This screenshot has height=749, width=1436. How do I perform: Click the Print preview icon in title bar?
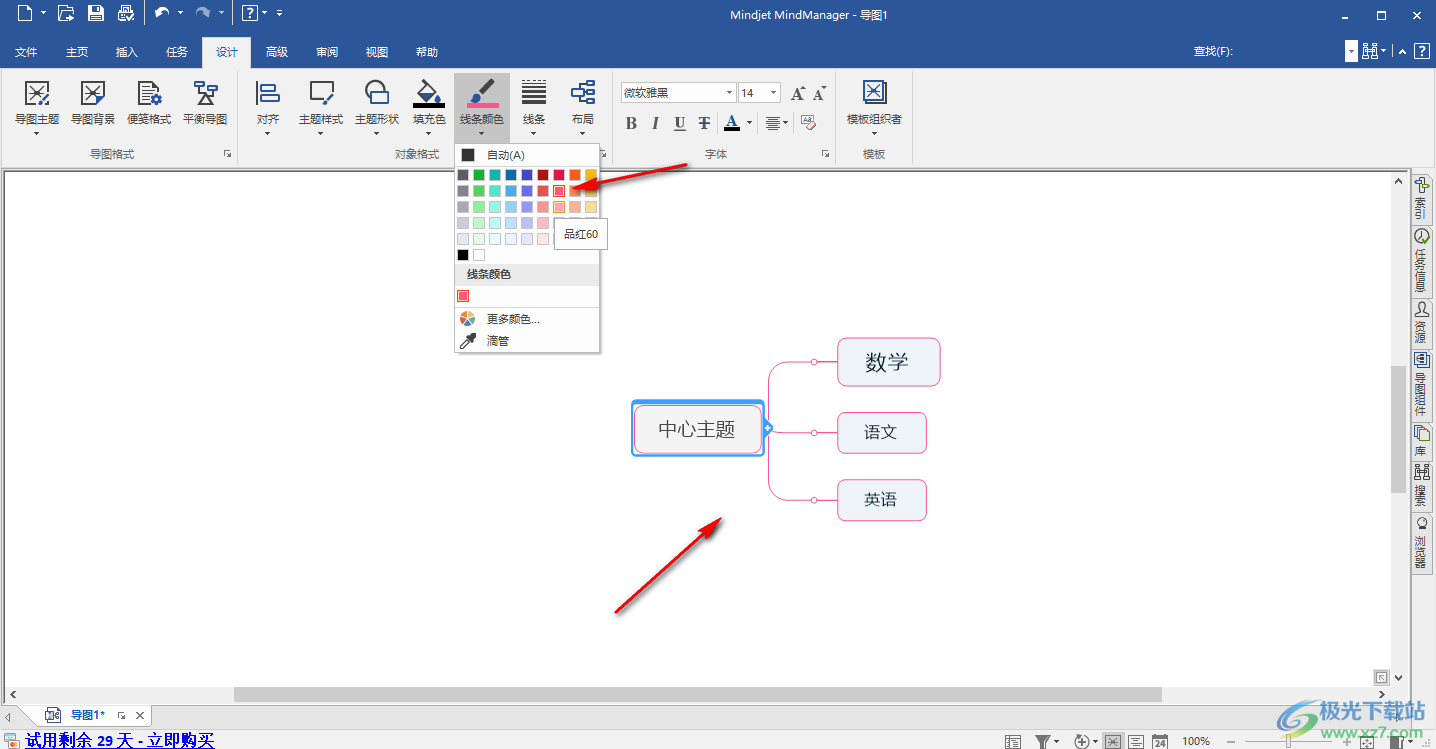pyautogui.click(x=126, y=13)
